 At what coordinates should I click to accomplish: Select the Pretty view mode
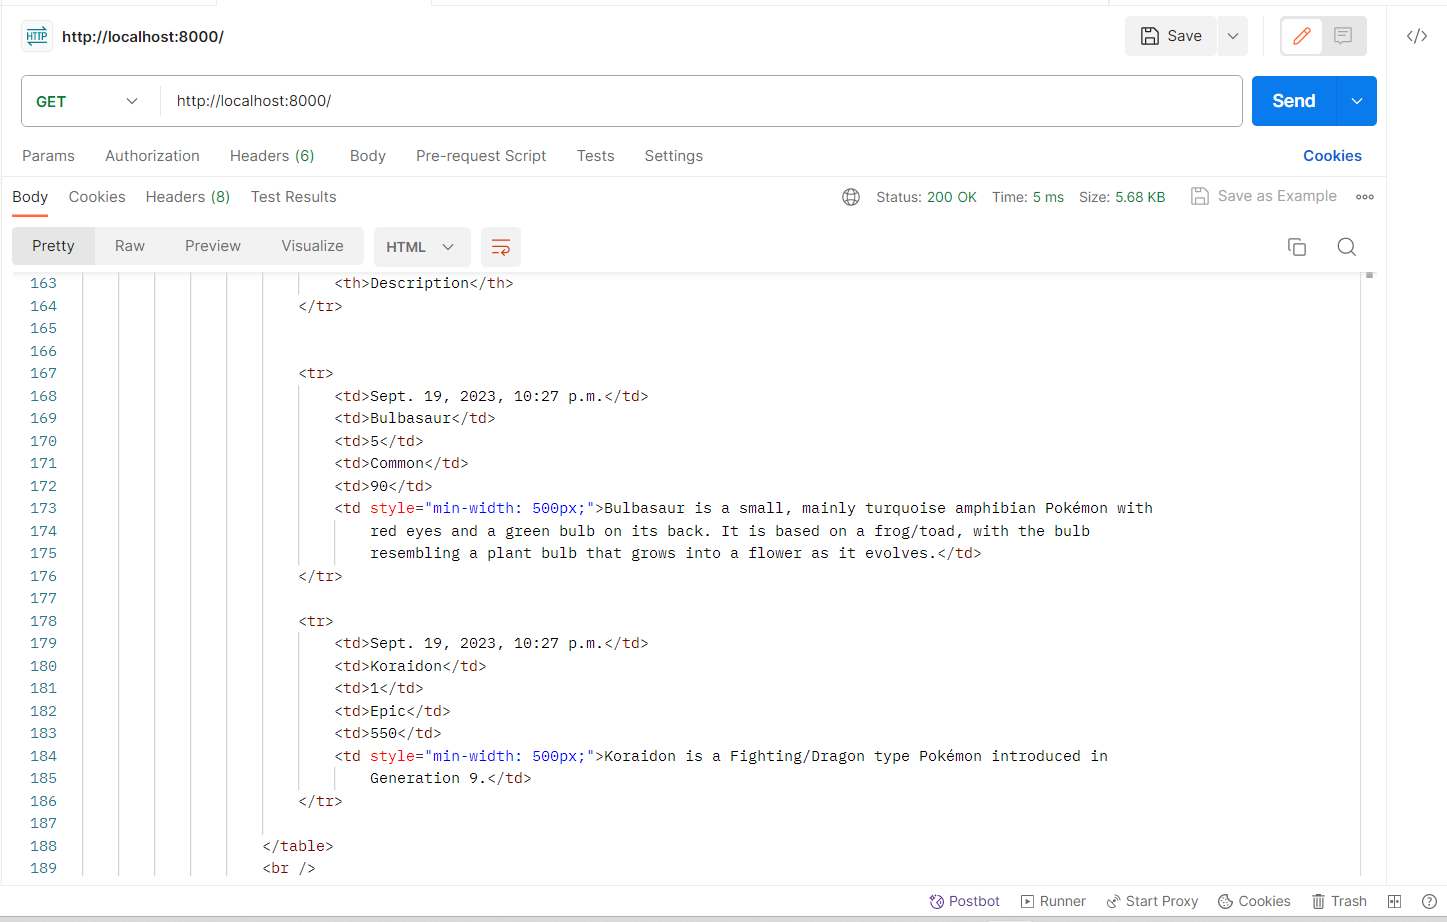[x=53, y=246]
